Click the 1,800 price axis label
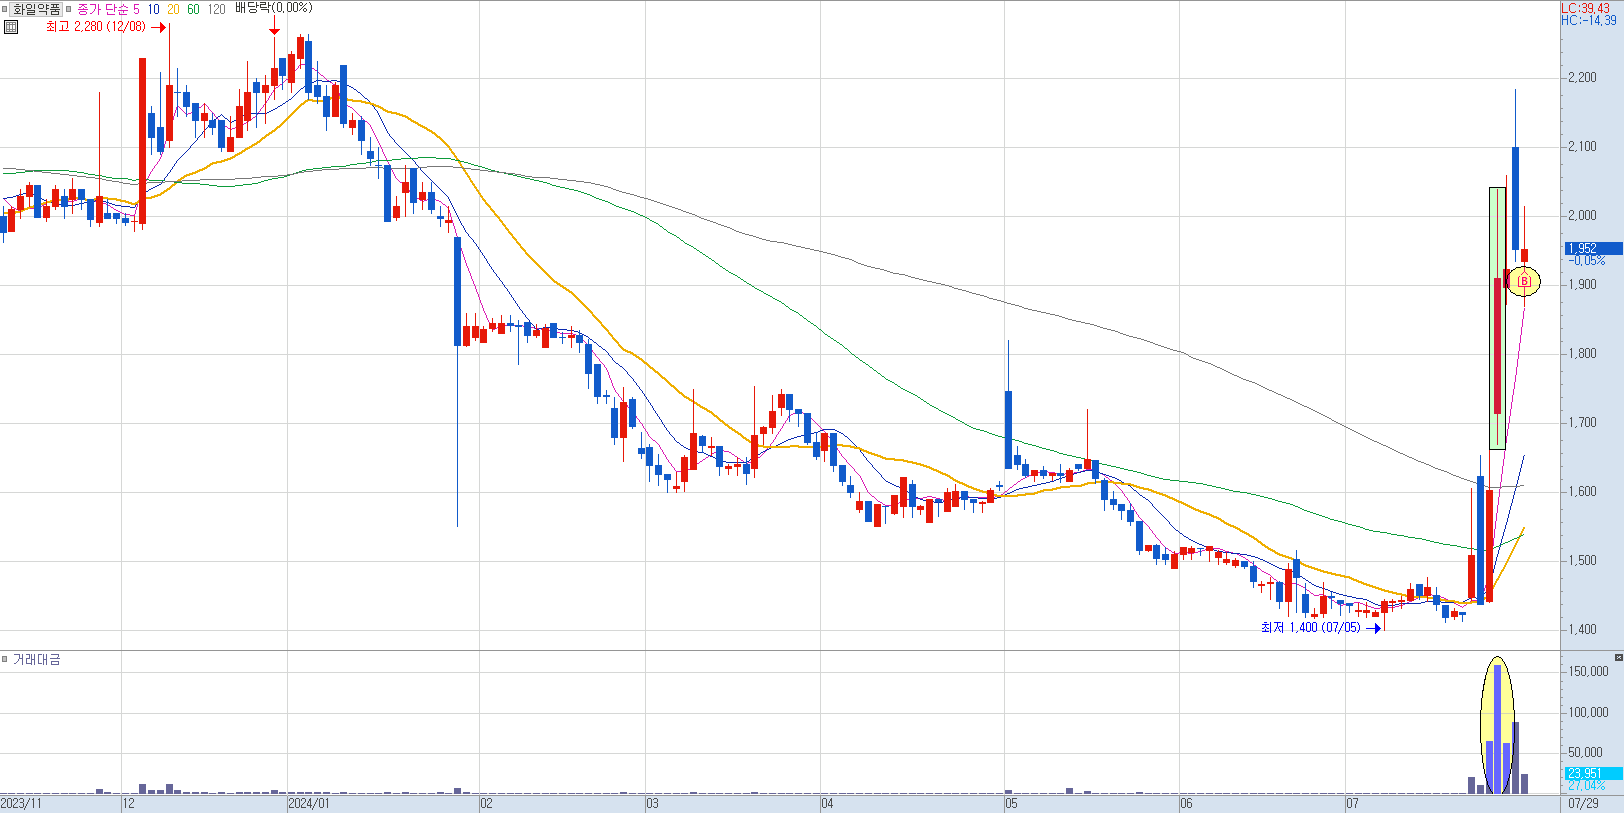Screen dimensions: 1624x813 [x=1582, y=353]
